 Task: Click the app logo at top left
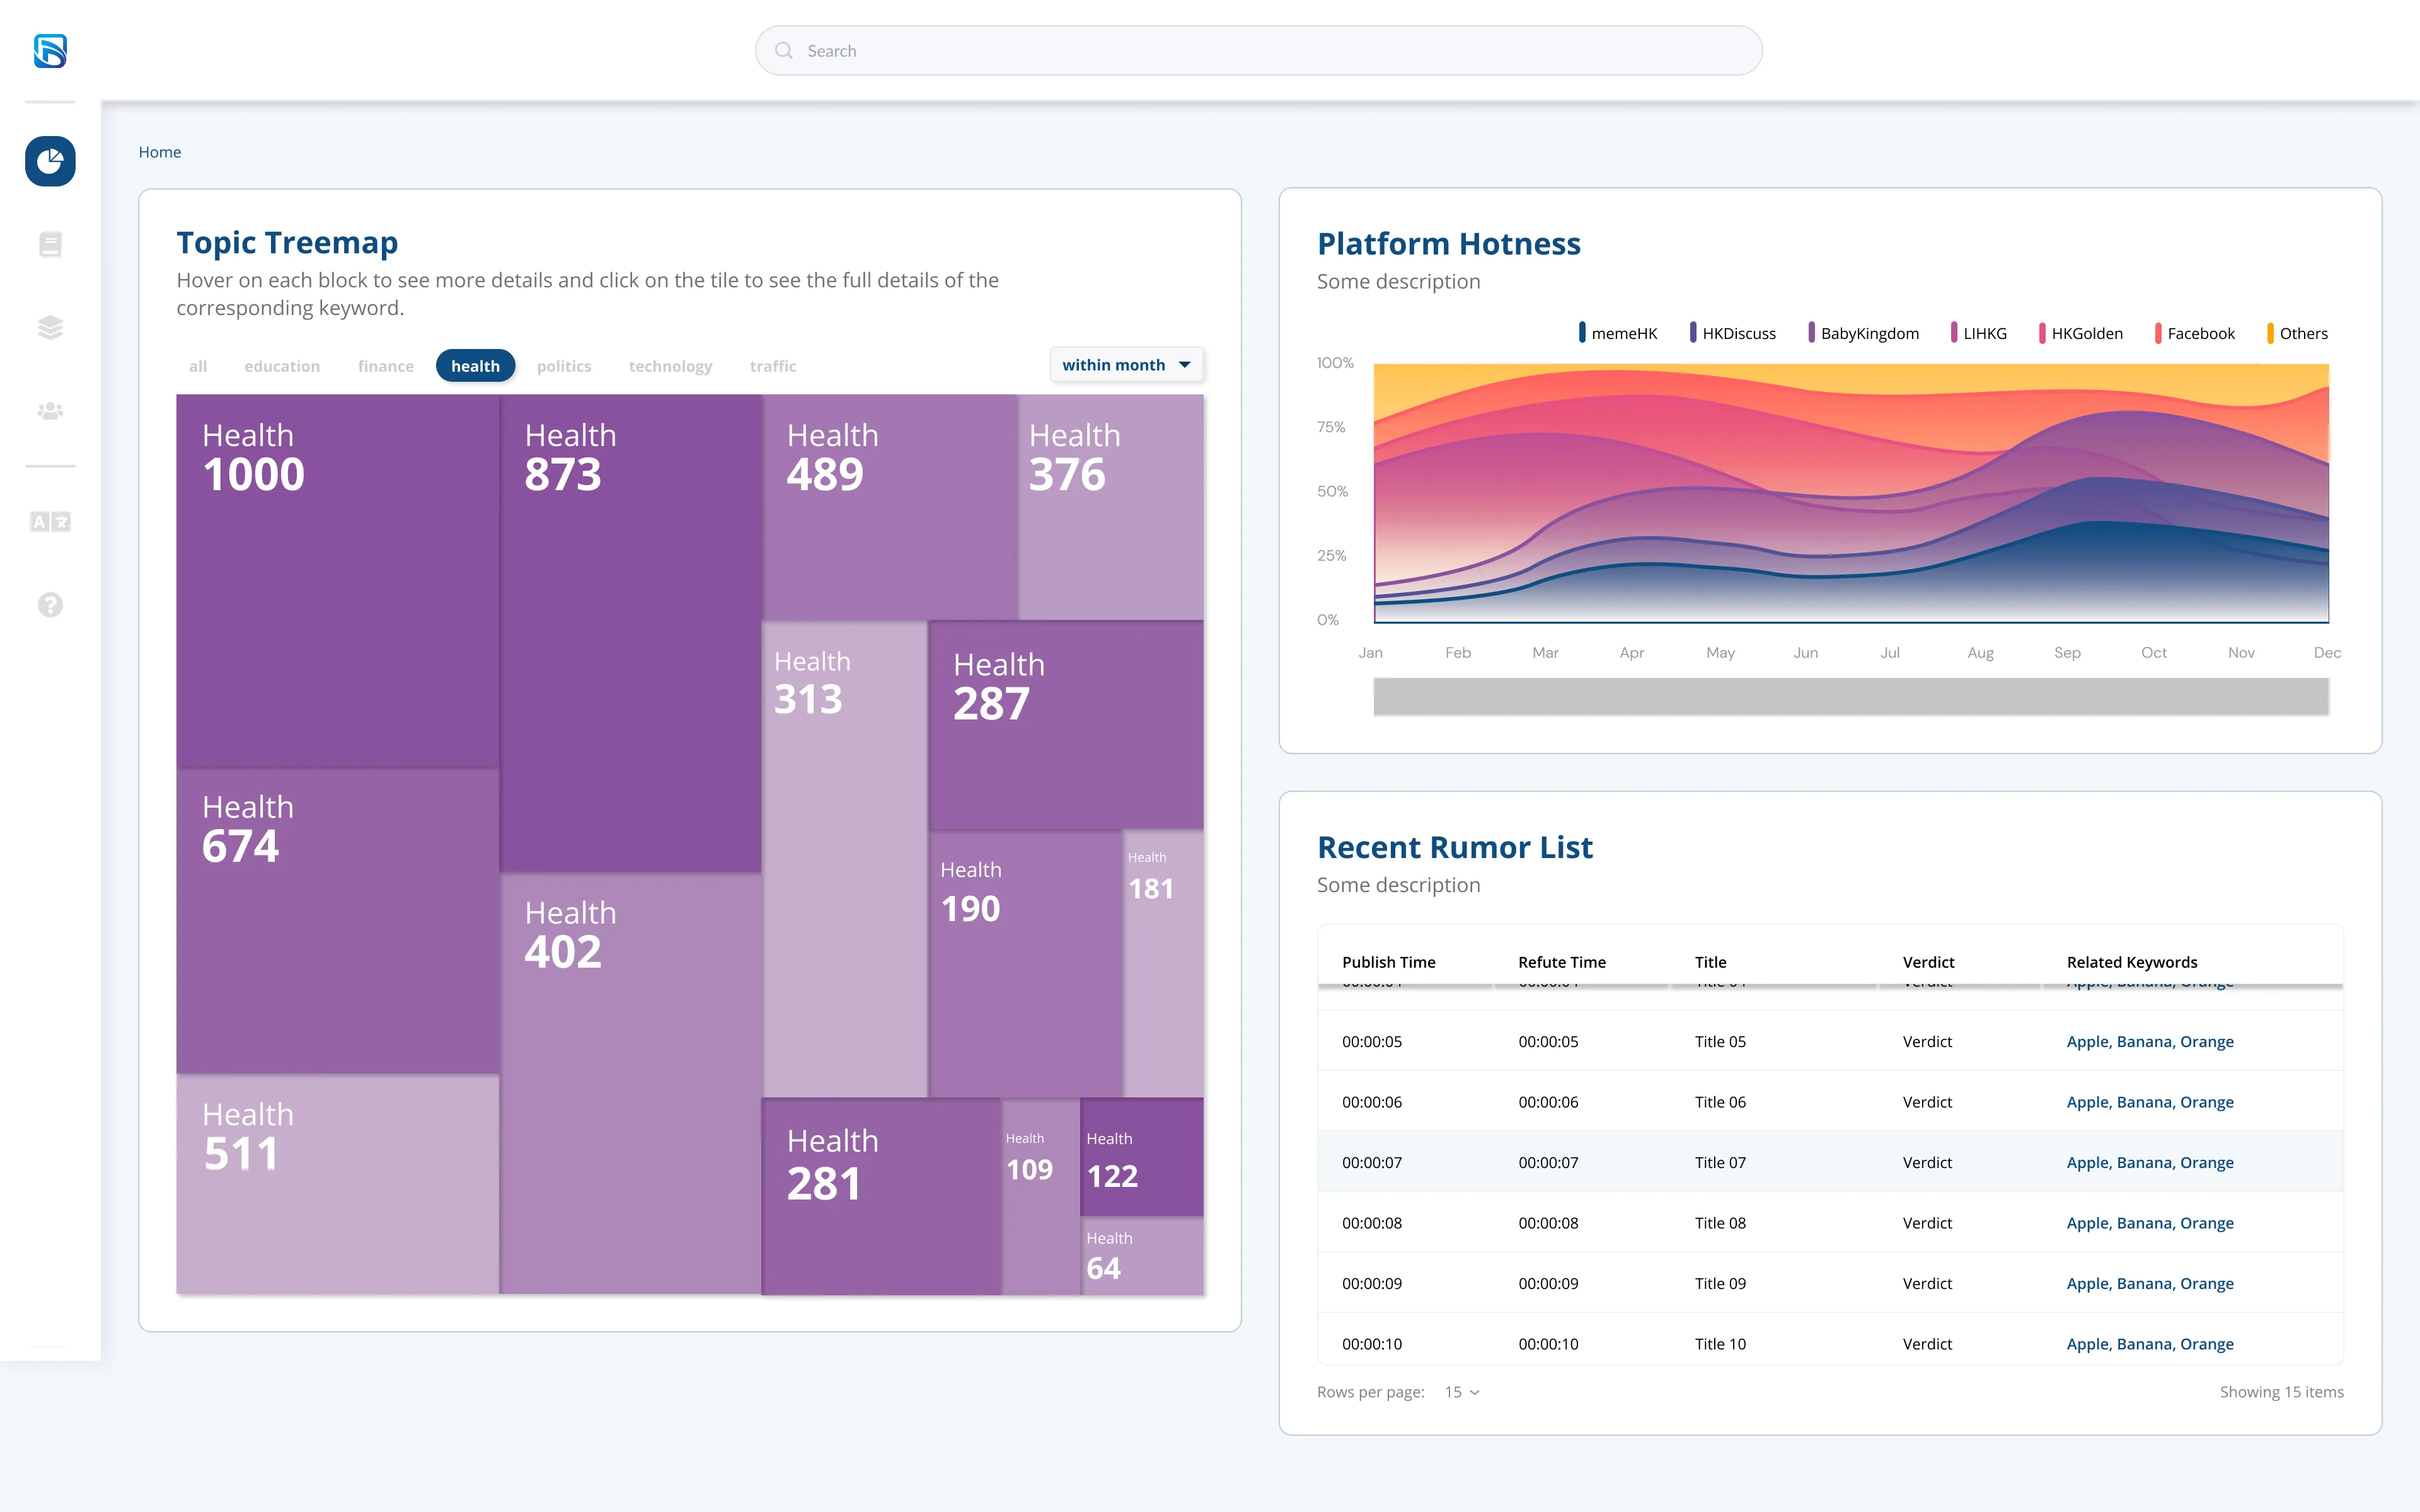pyautogui.click(x=50, y=51)
